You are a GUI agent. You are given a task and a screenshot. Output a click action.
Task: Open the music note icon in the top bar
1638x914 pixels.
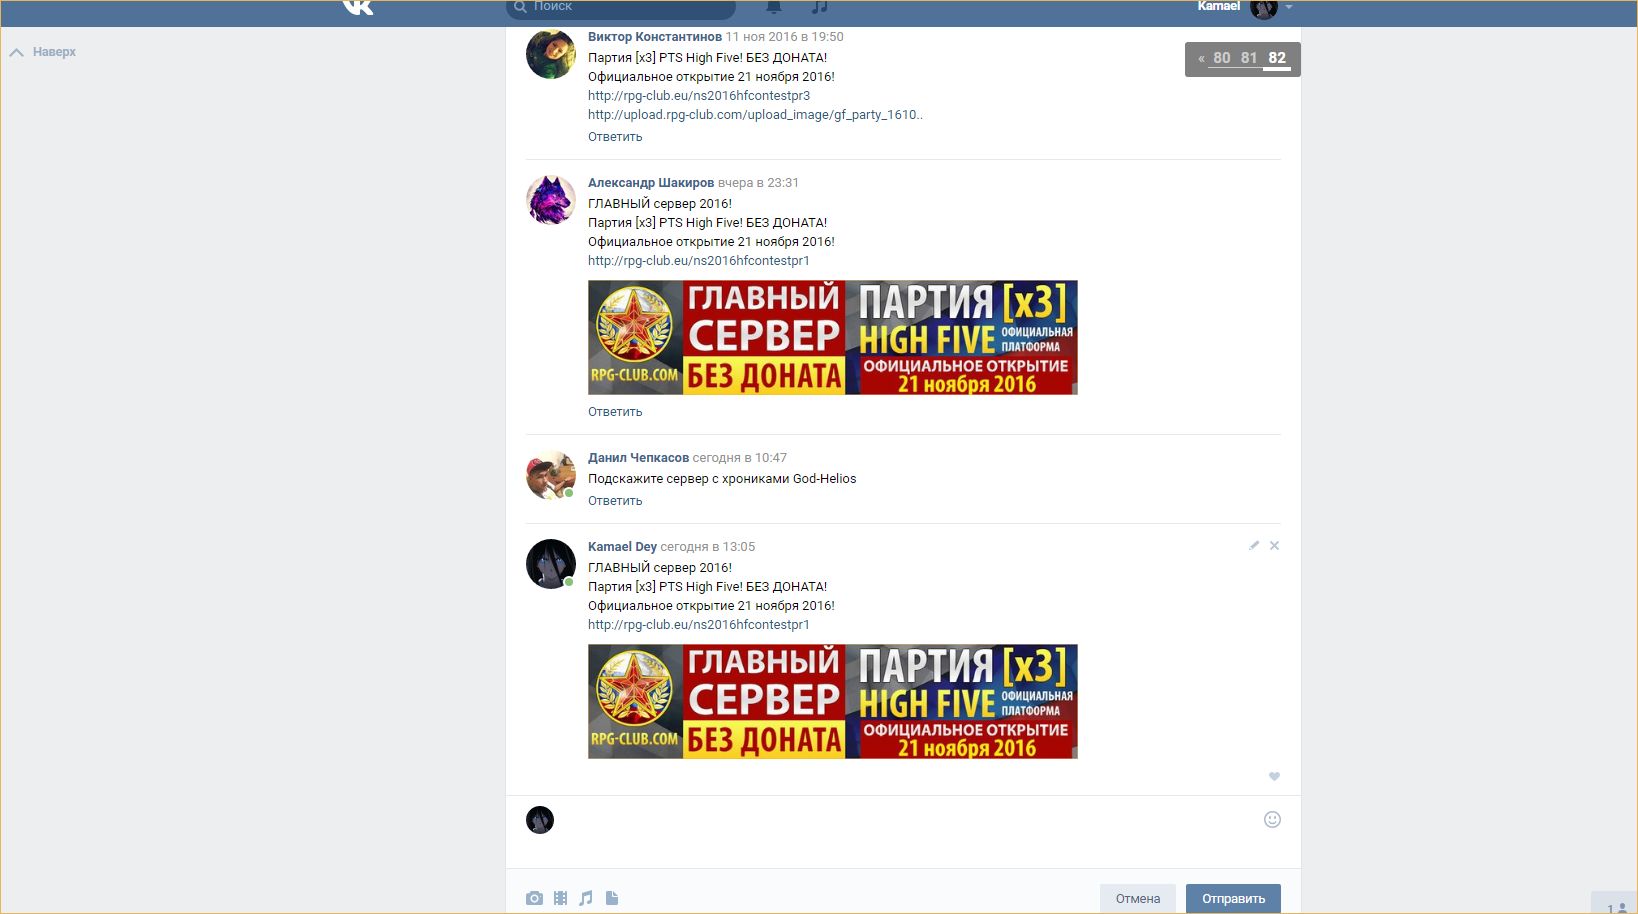click(x=820, y=7)
